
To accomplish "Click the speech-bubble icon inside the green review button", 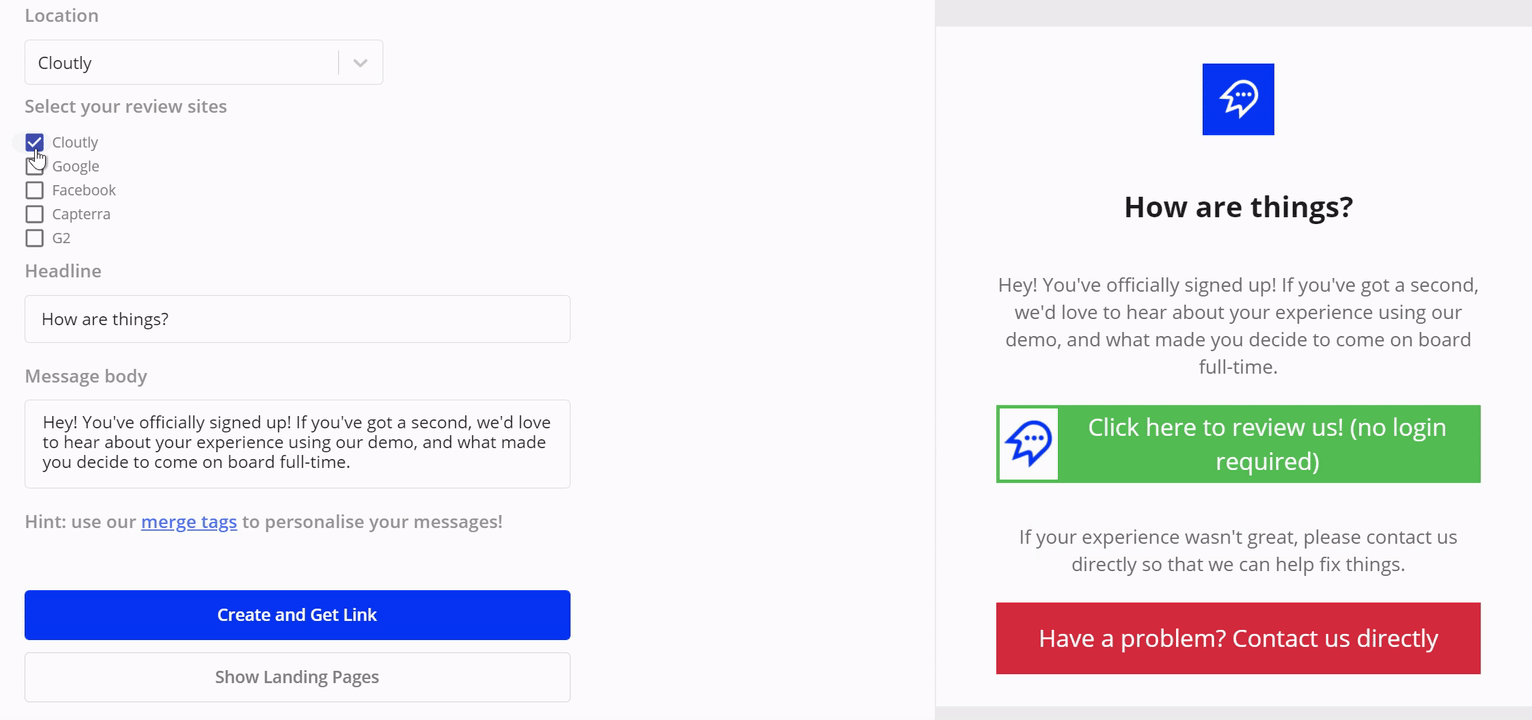I will pyautogui.click(x=1030, y=443).
